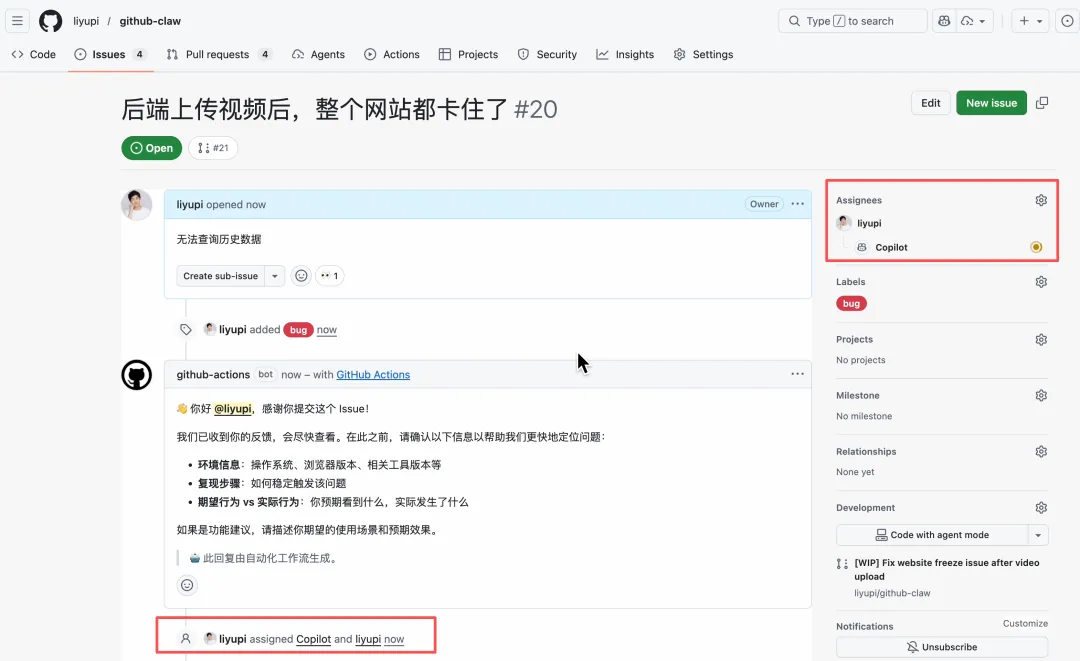Toggle the eyes reaction on comment
This screenshot has height=661, width=1080.
[329, 276]
